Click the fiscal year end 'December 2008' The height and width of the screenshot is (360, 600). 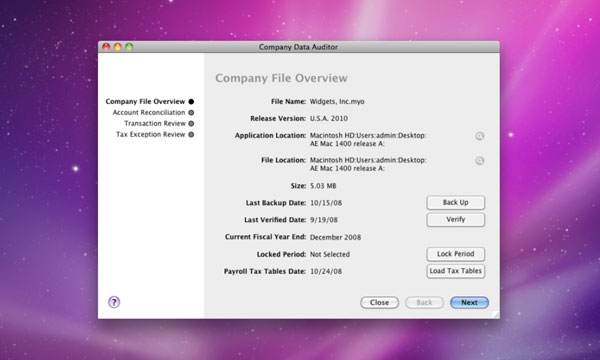pos(335,237)
